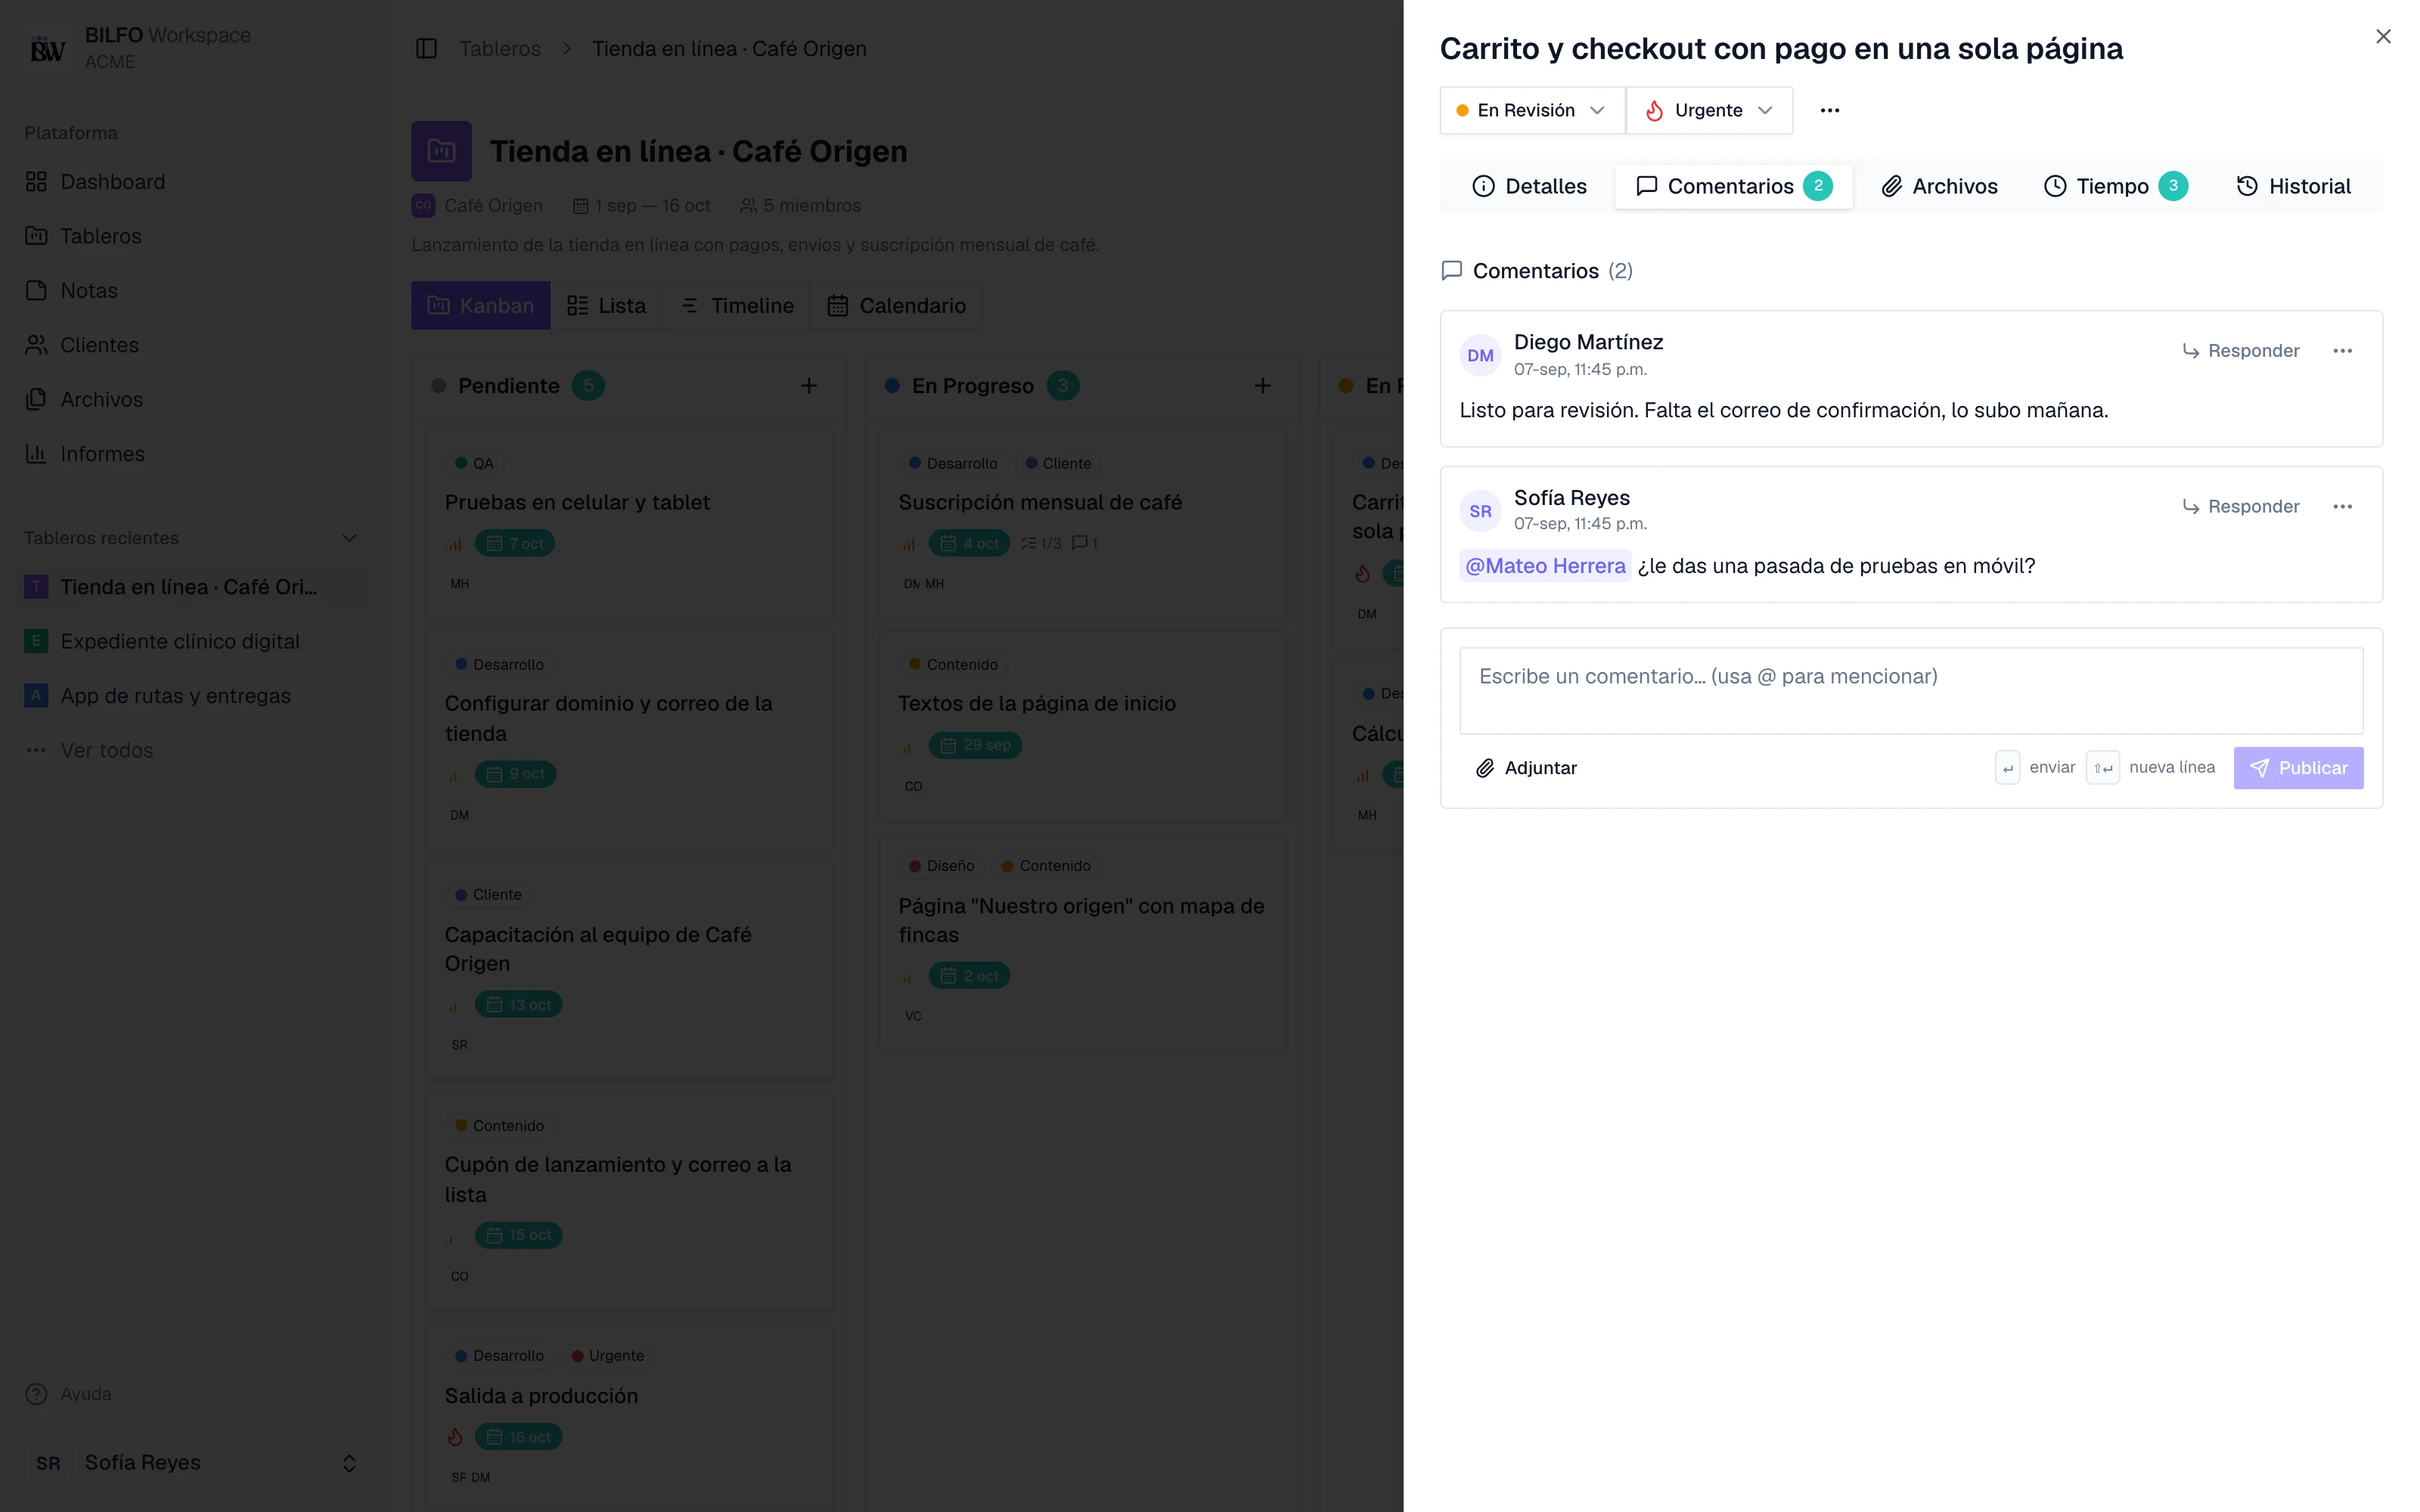Reply to Sofía Reyes's comment
The image size is (2420, 1512).
click(2241, 507)
